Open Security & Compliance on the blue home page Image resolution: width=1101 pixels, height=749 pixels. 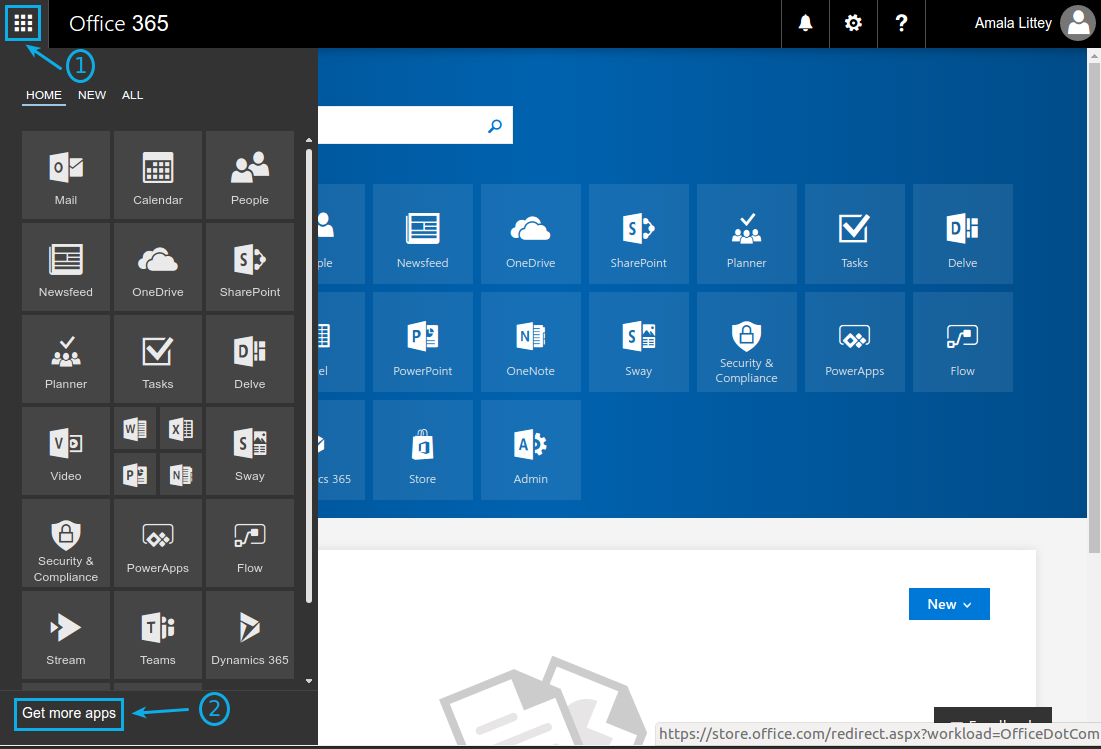746,342
